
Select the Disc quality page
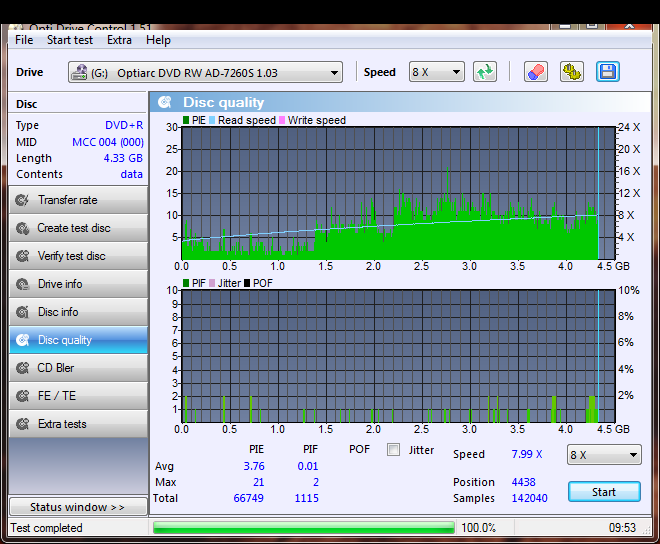click(78, 340)
